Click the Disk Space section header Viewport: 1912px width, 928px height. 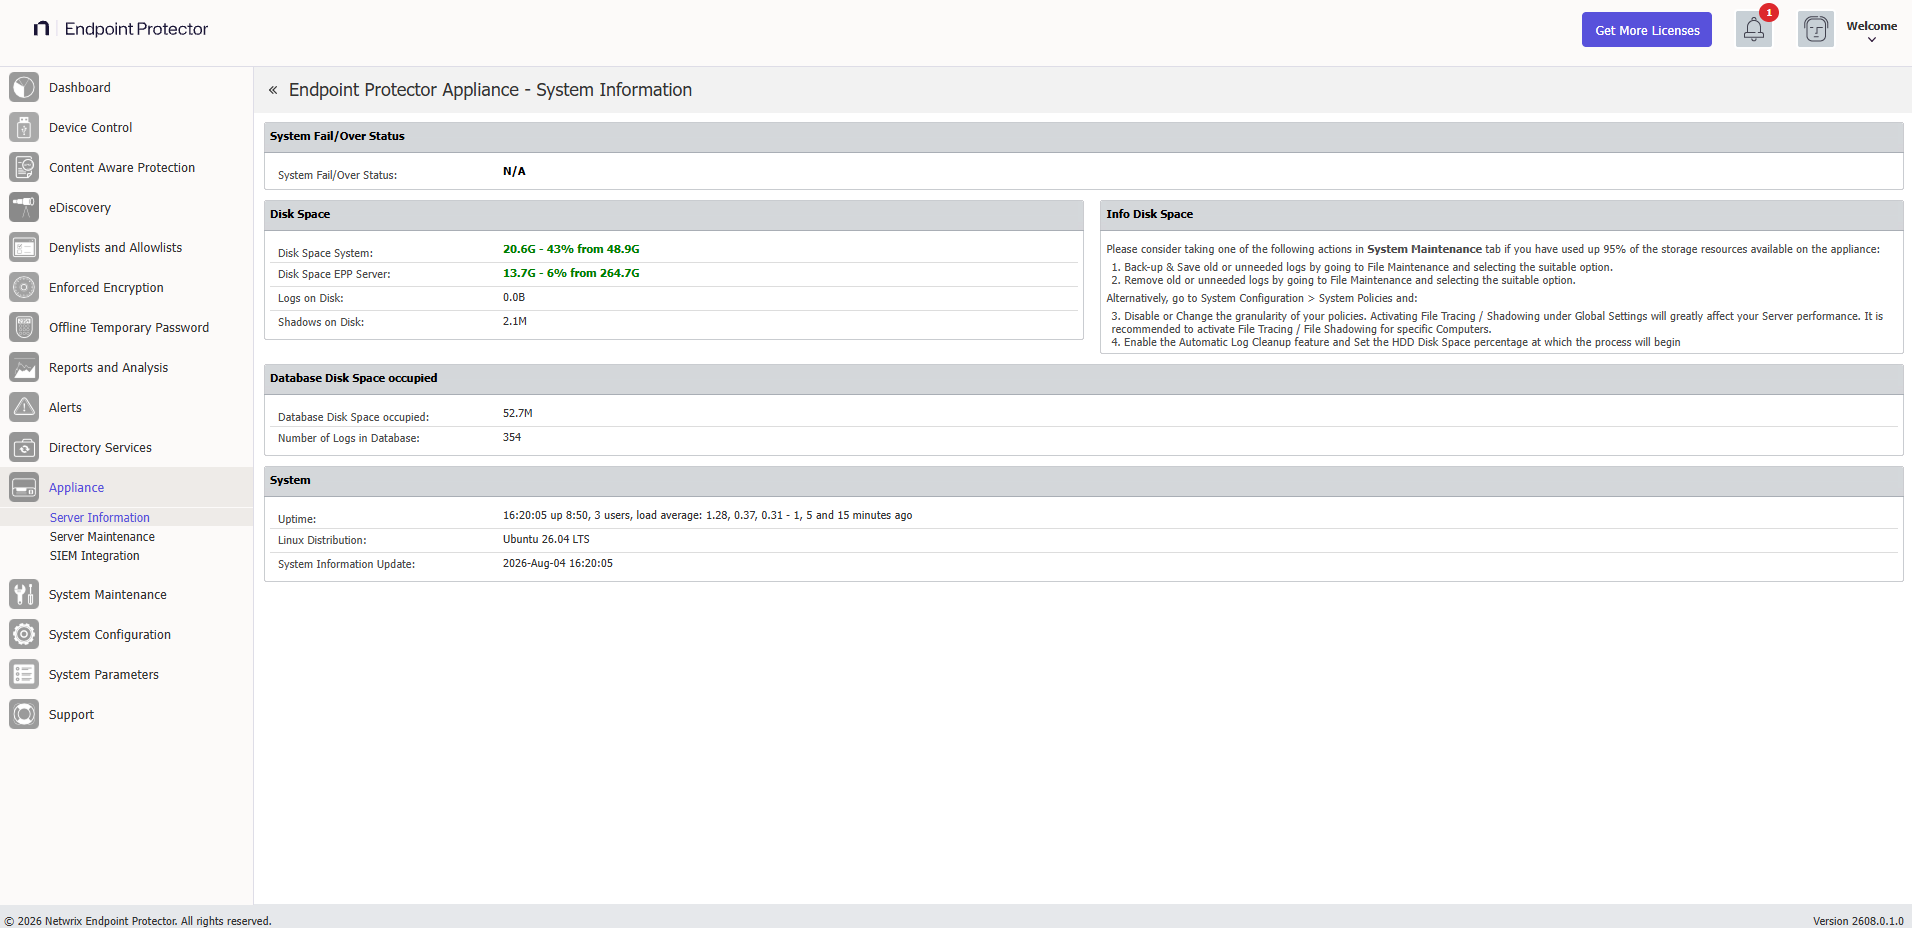click(300, 214)
